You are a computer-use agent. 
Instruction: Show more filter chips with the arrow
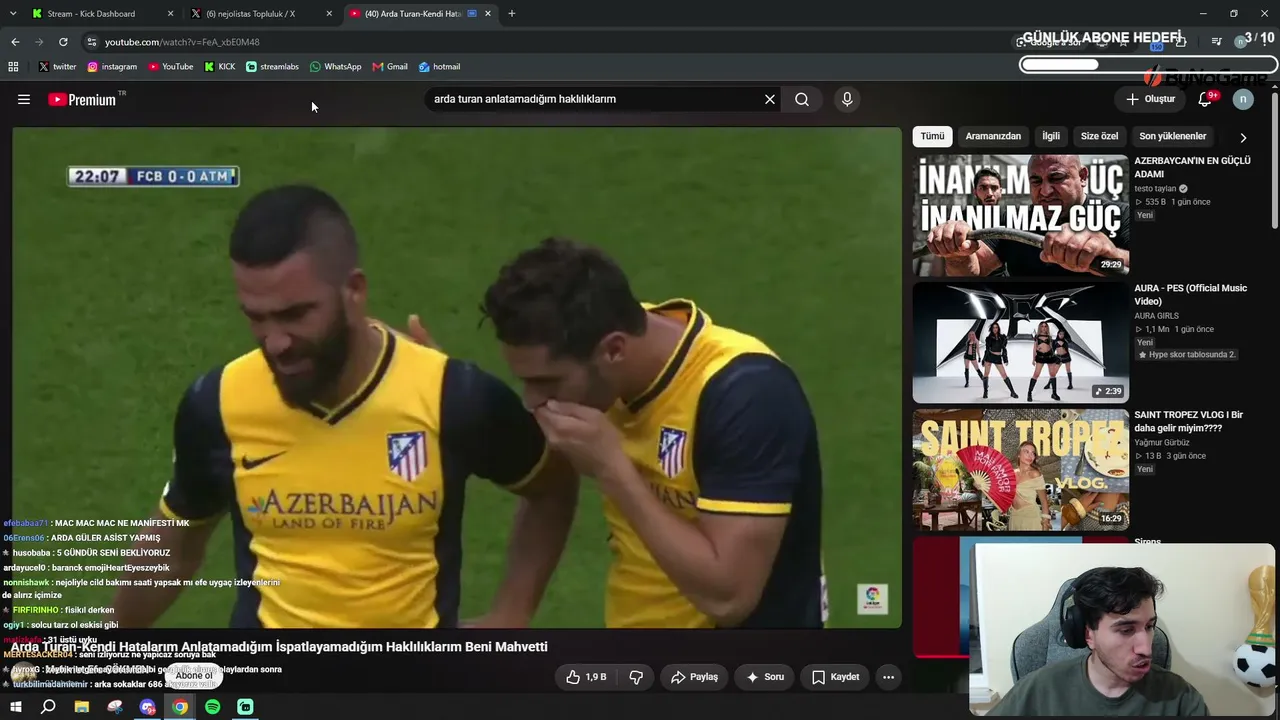pyautogui.click(x=1243, y=138)
